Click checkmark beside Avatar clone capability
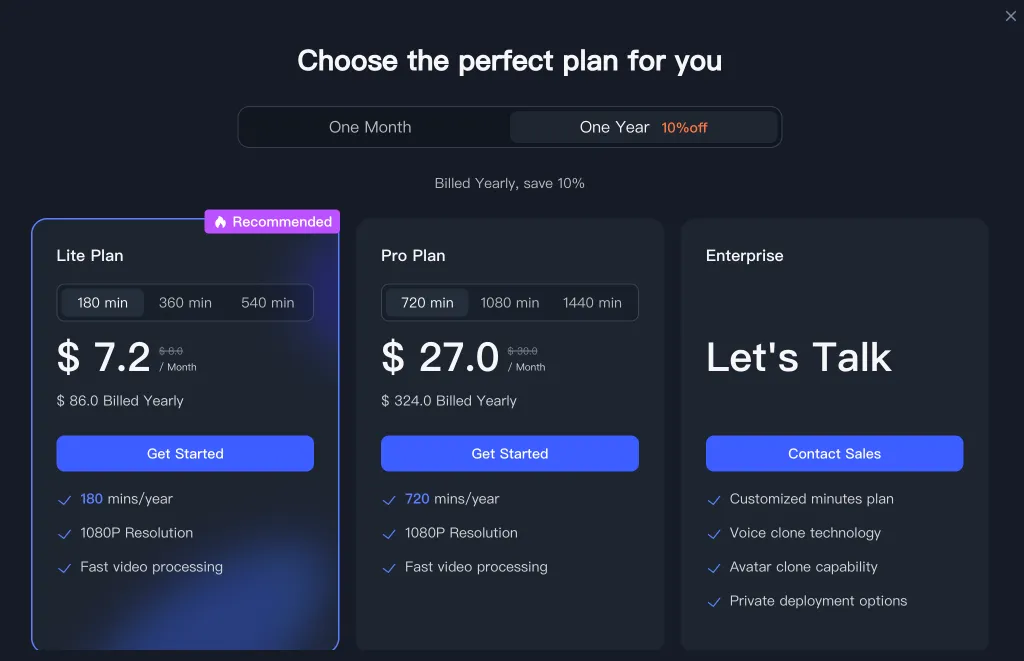Viewport: 1024px width, 661px height. [714, 568]
